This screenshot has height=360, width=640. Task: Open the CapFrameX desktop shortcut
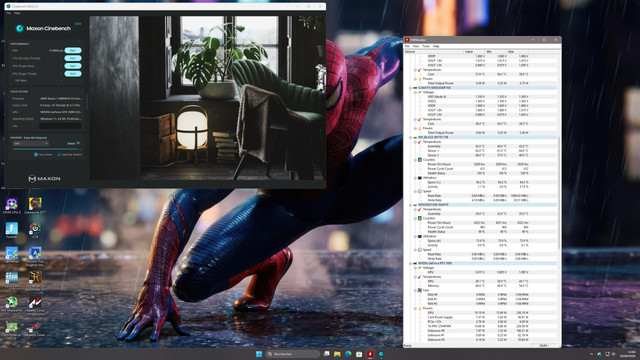(11, 255)
